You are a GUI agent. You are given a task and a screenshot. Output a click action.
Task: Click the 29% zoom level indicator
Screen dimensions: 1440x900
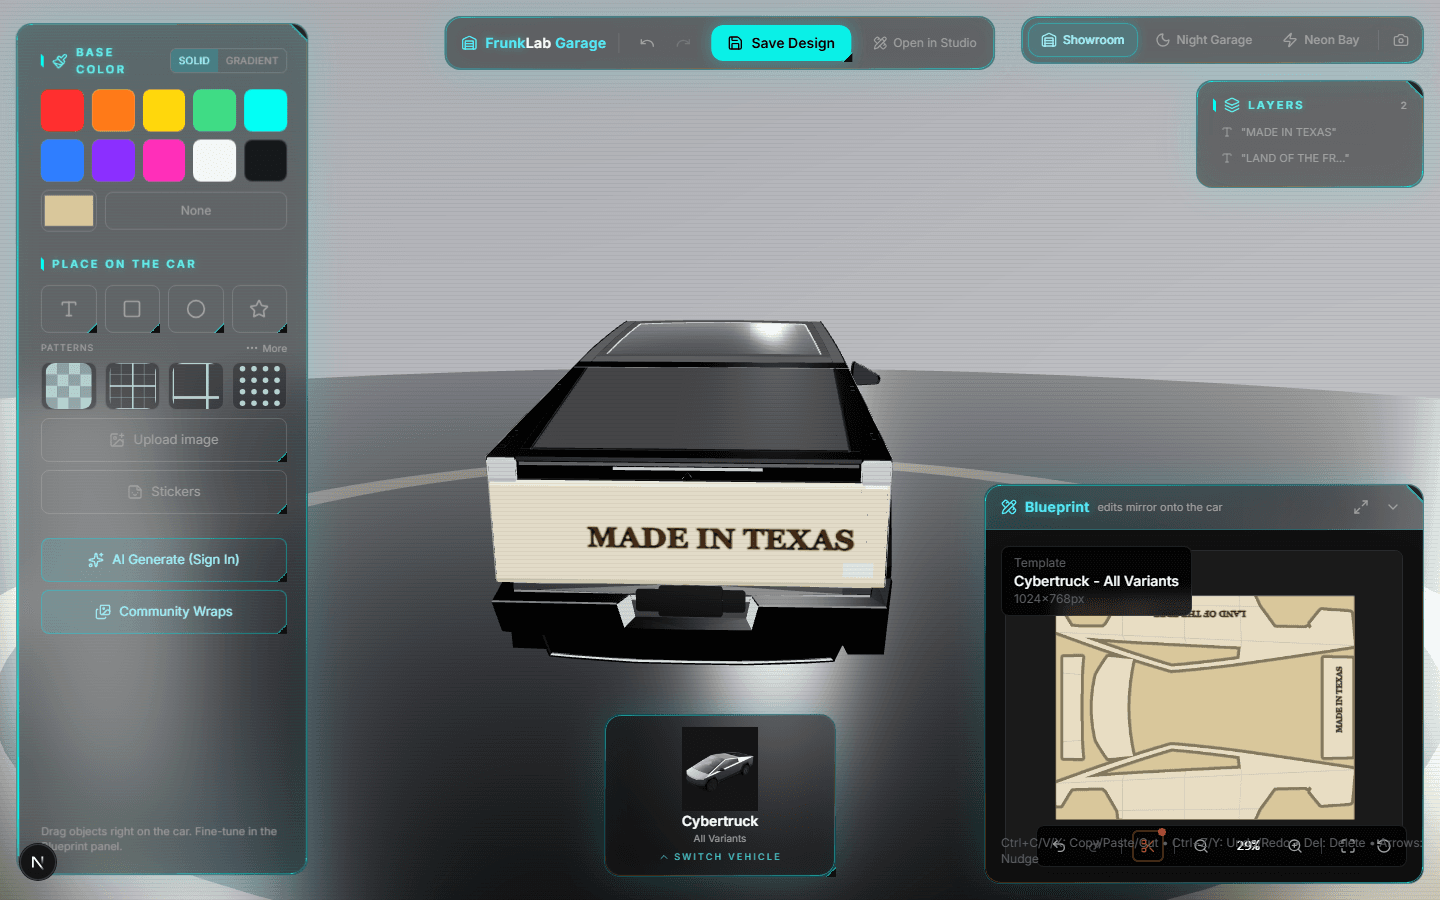(x=1248, y=846)
